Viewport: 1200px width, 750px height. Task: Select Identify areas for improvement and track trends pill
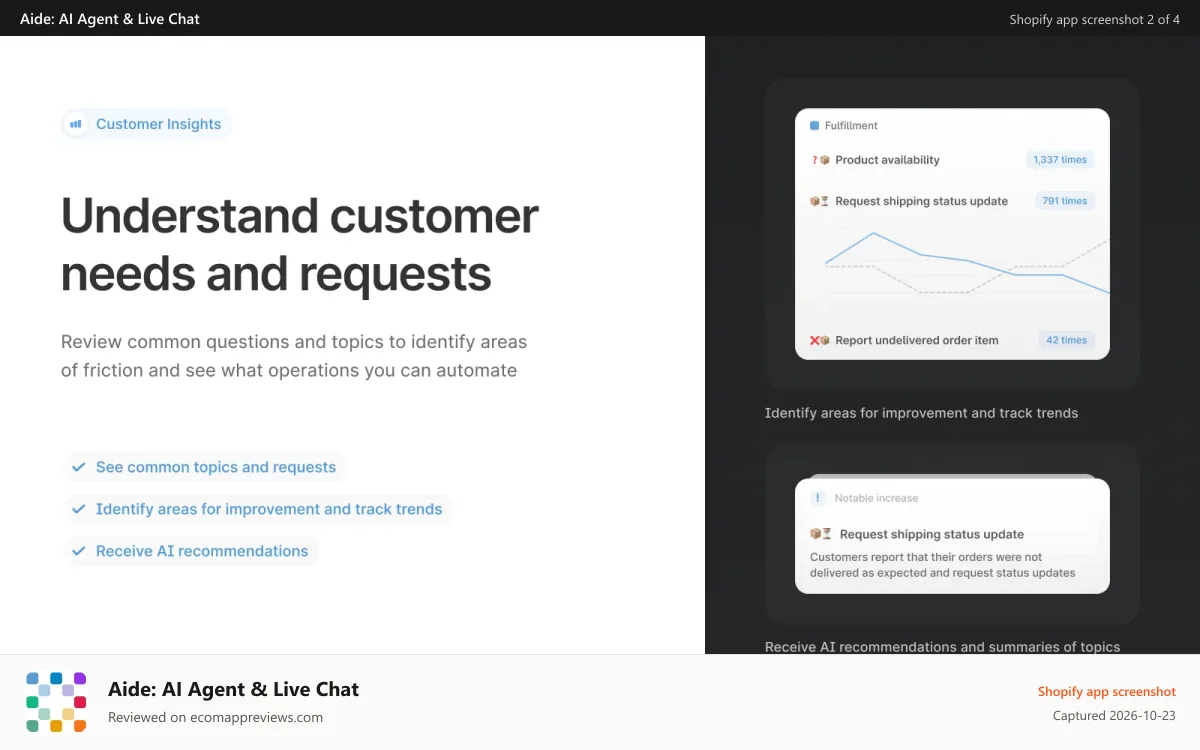[259, 509]
